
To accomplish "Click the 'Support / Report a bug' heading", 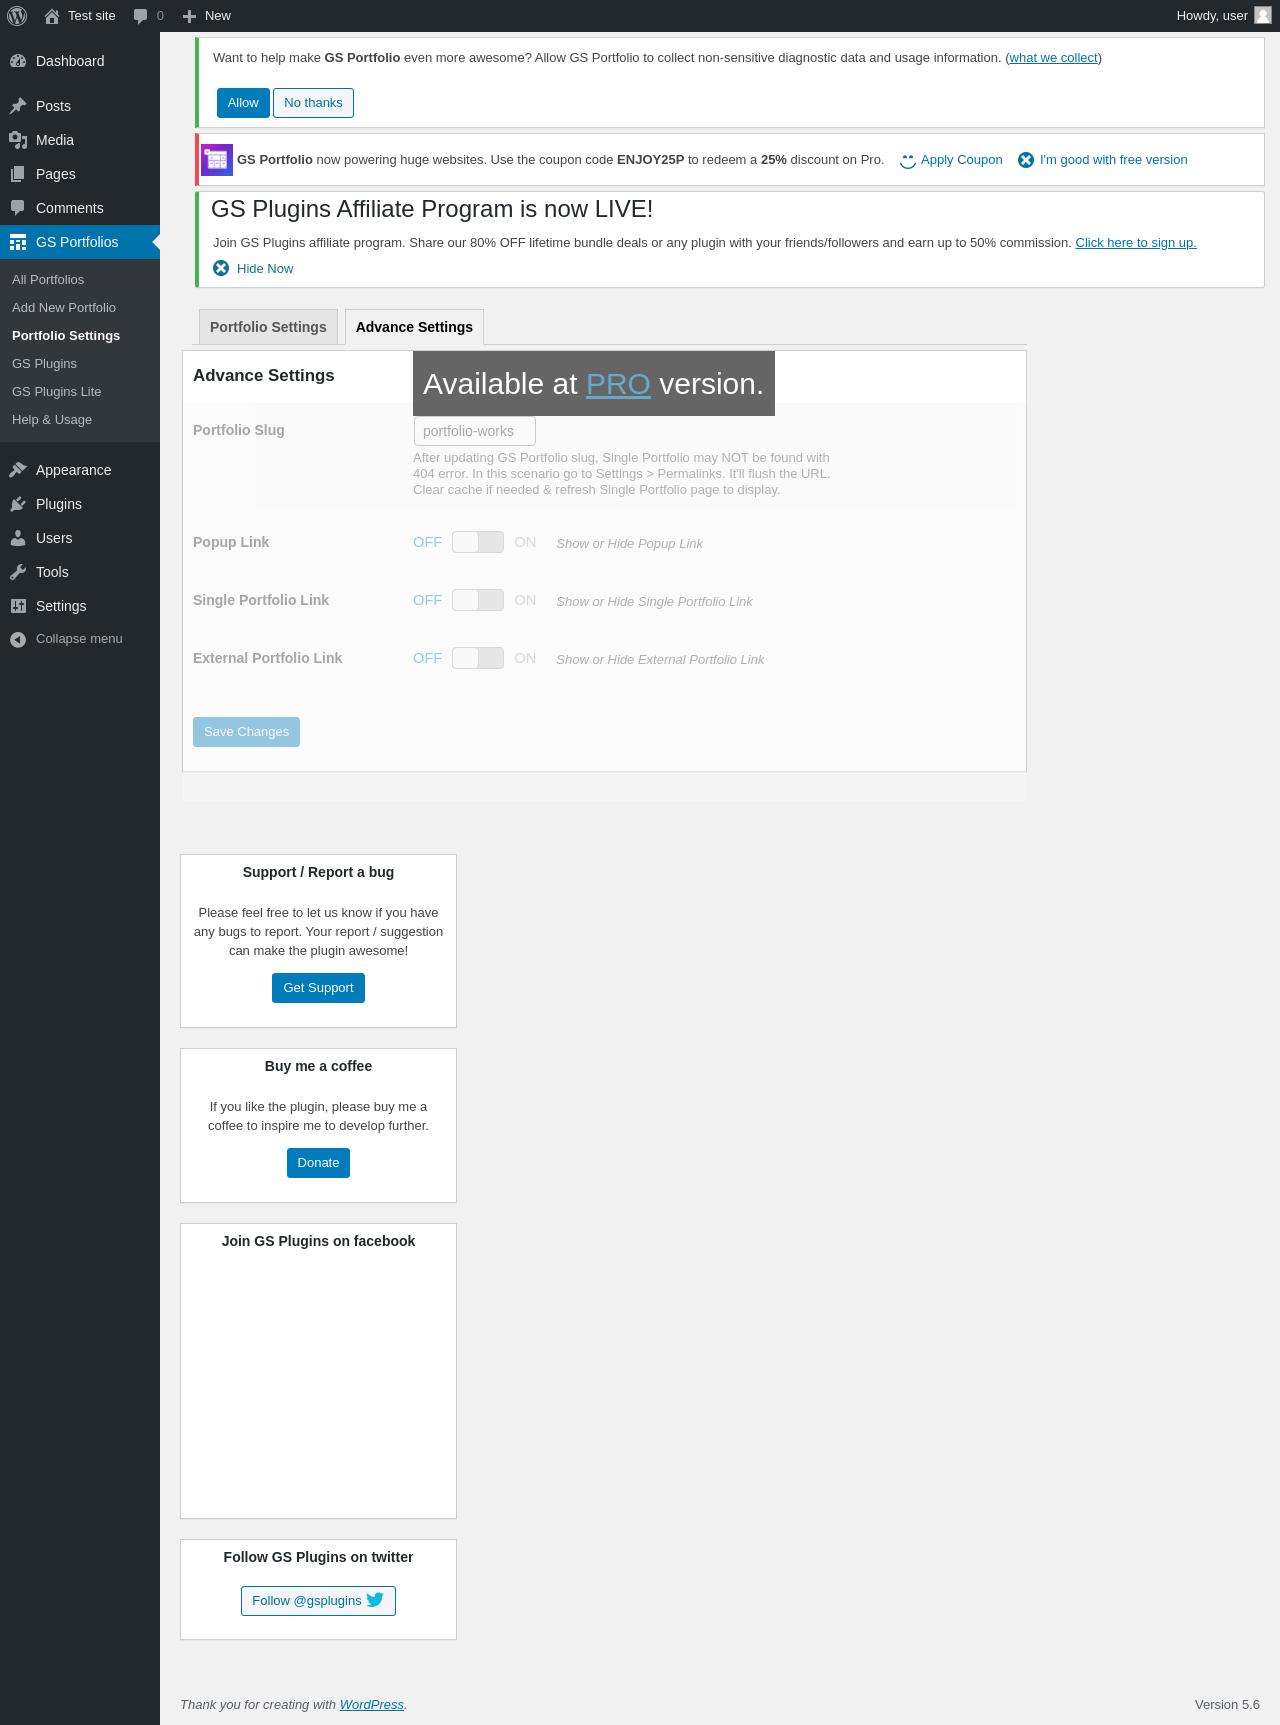I will point(318,872).
